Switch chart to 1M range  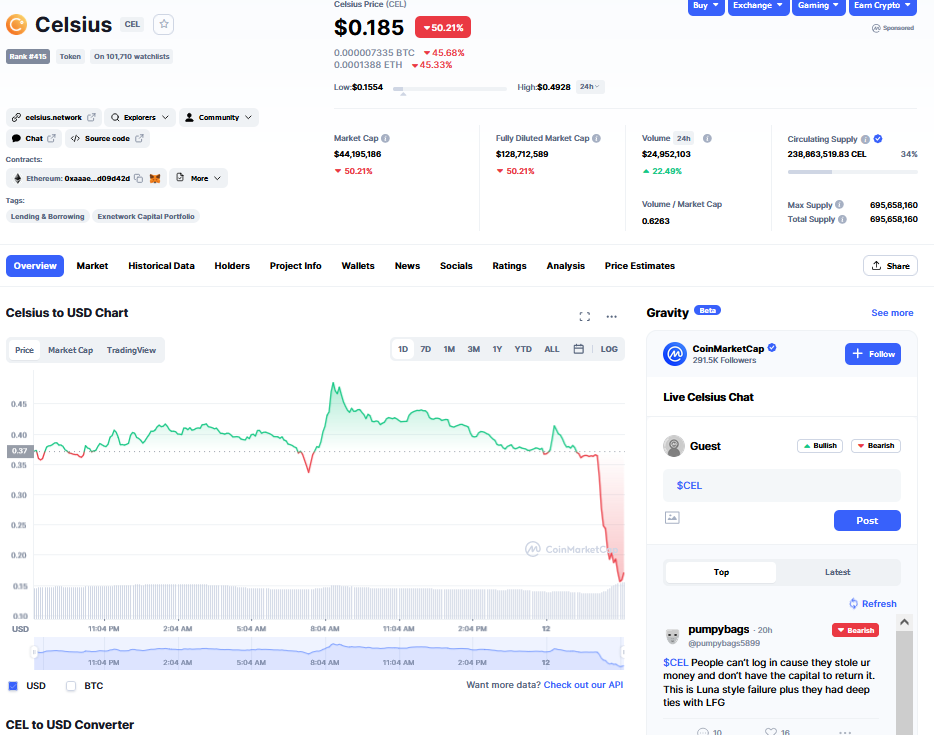pyautogui.click(x=449, y=349)
